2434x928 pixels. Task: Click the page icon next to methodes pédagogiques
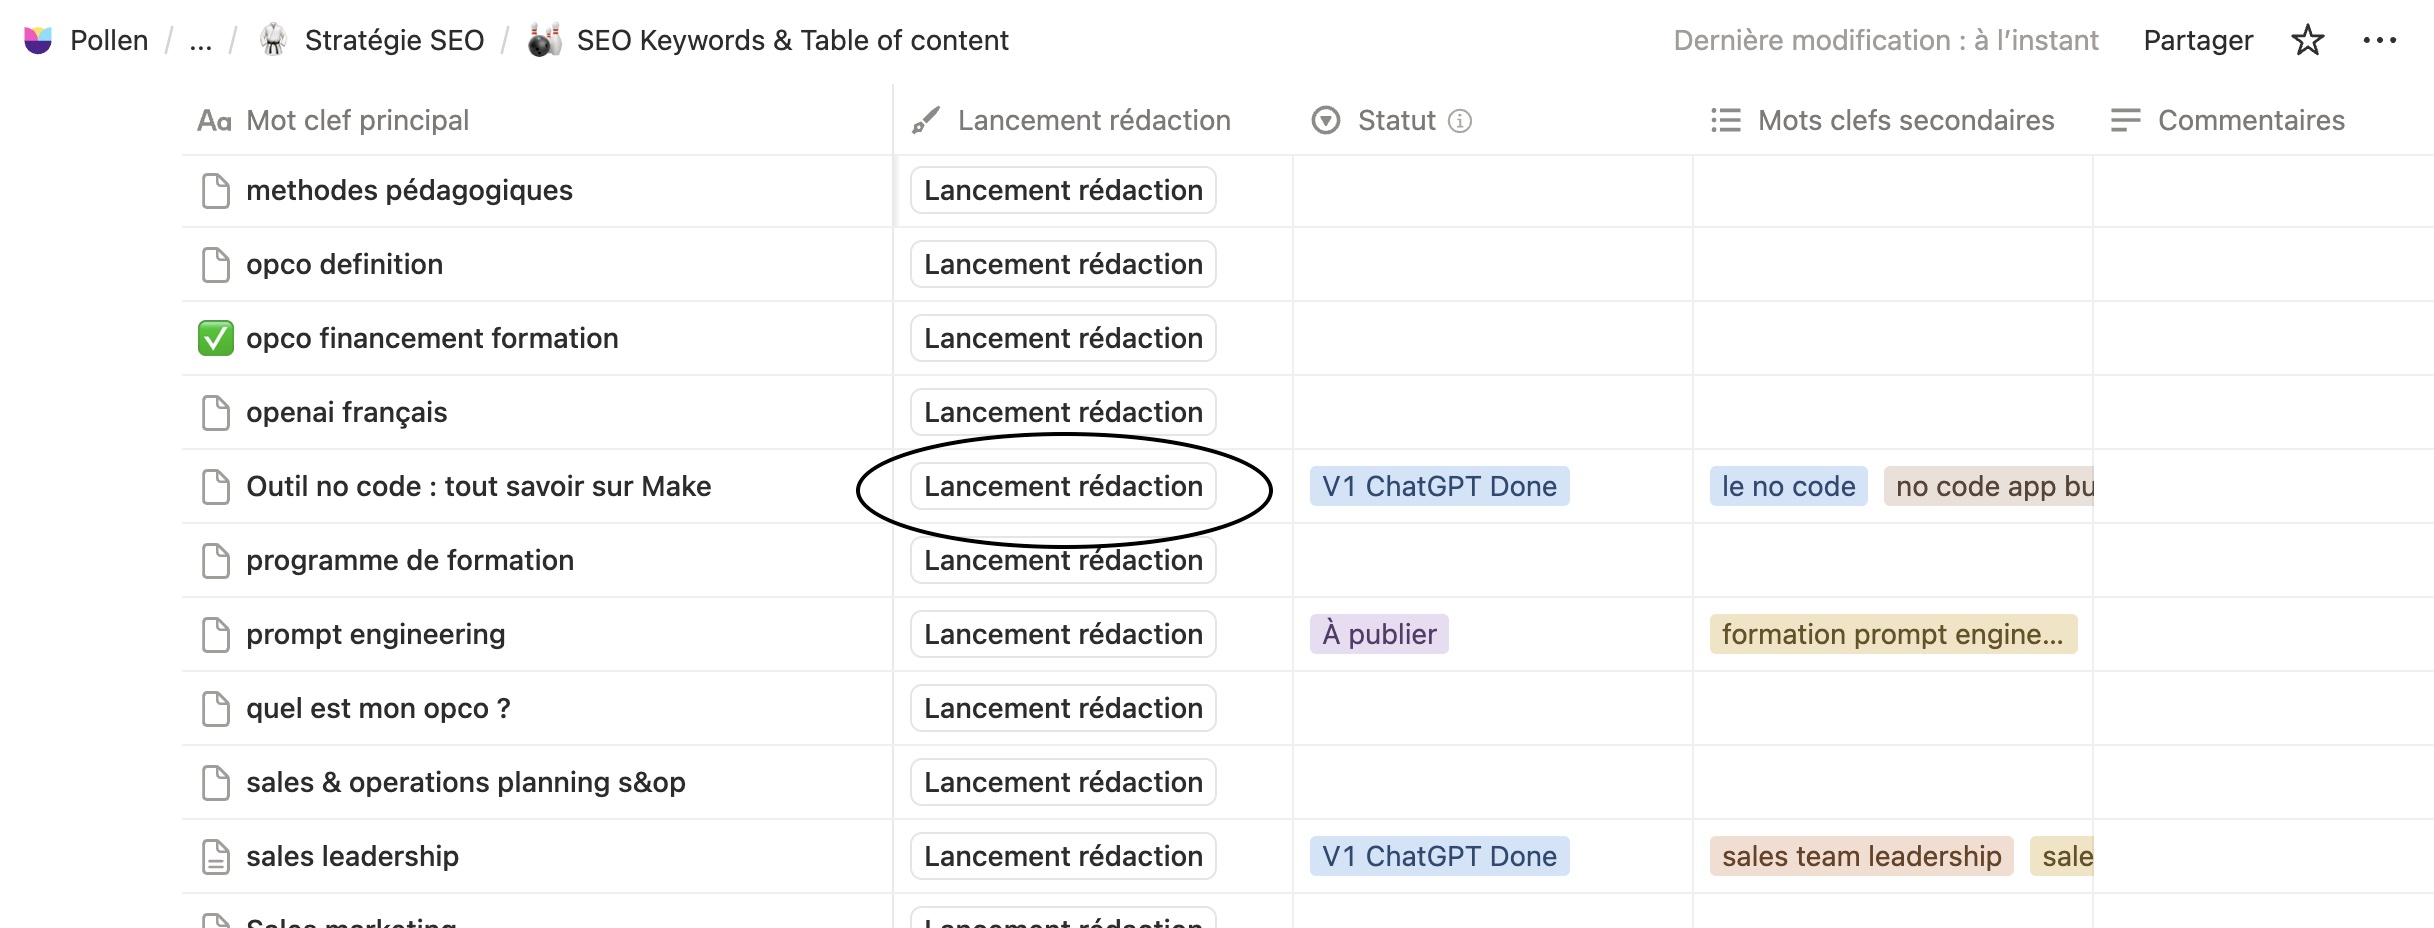[x=216, y=190]
